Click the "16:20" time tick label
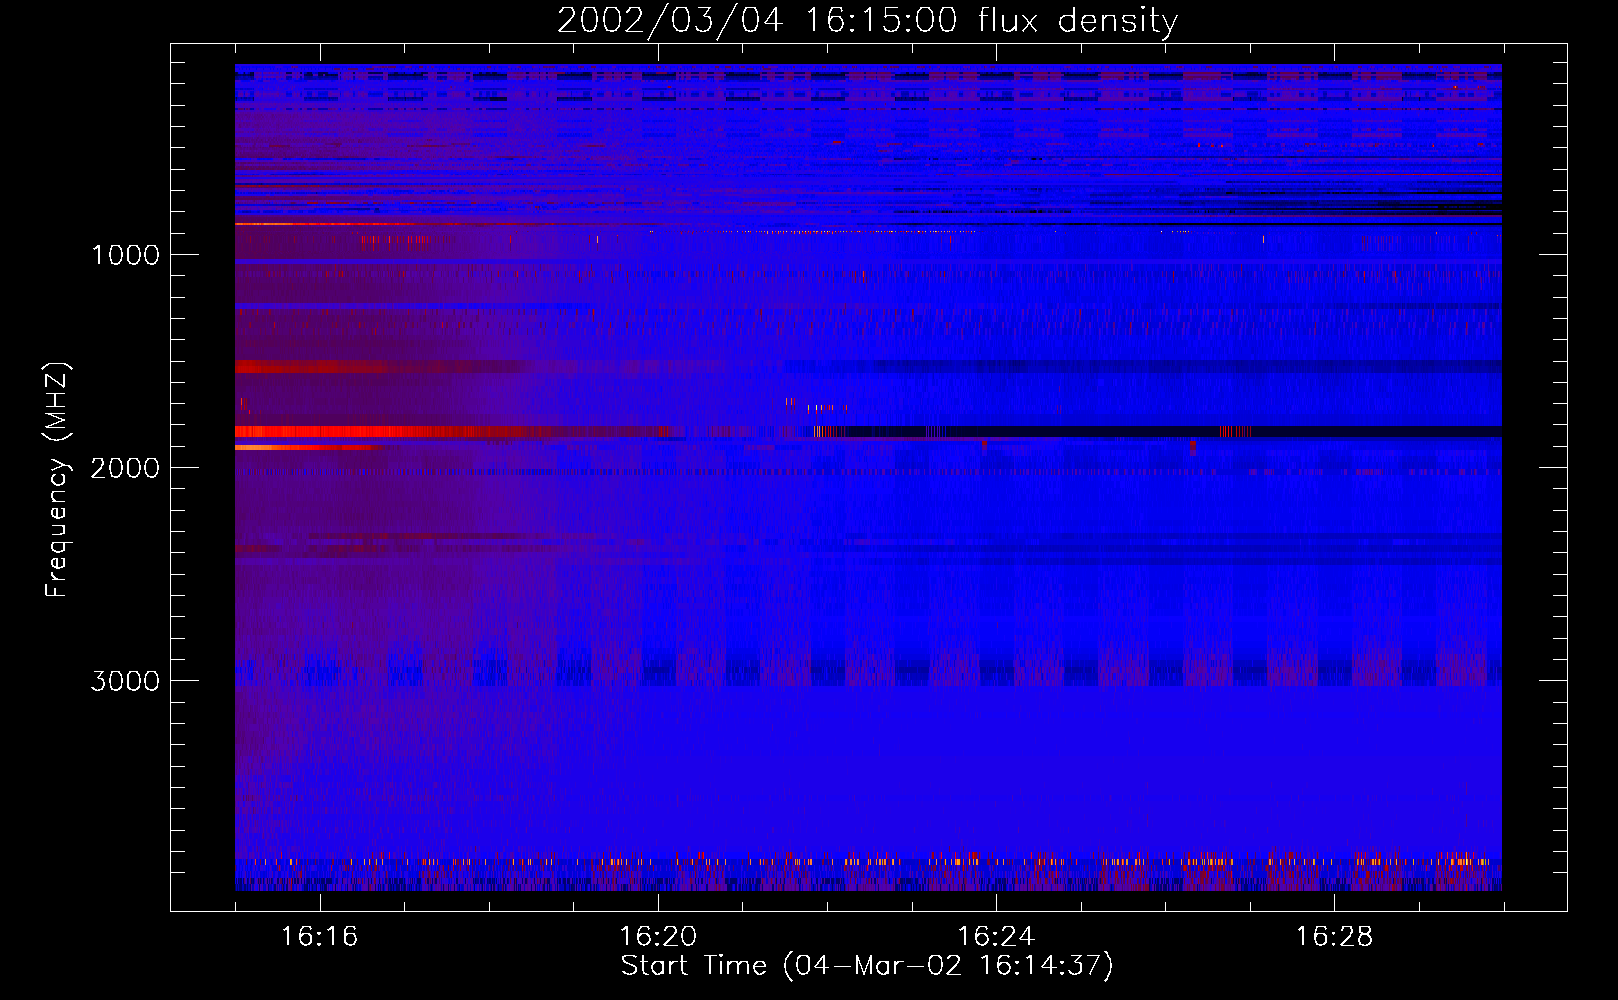1618x1000 pixels. (658, 936)
